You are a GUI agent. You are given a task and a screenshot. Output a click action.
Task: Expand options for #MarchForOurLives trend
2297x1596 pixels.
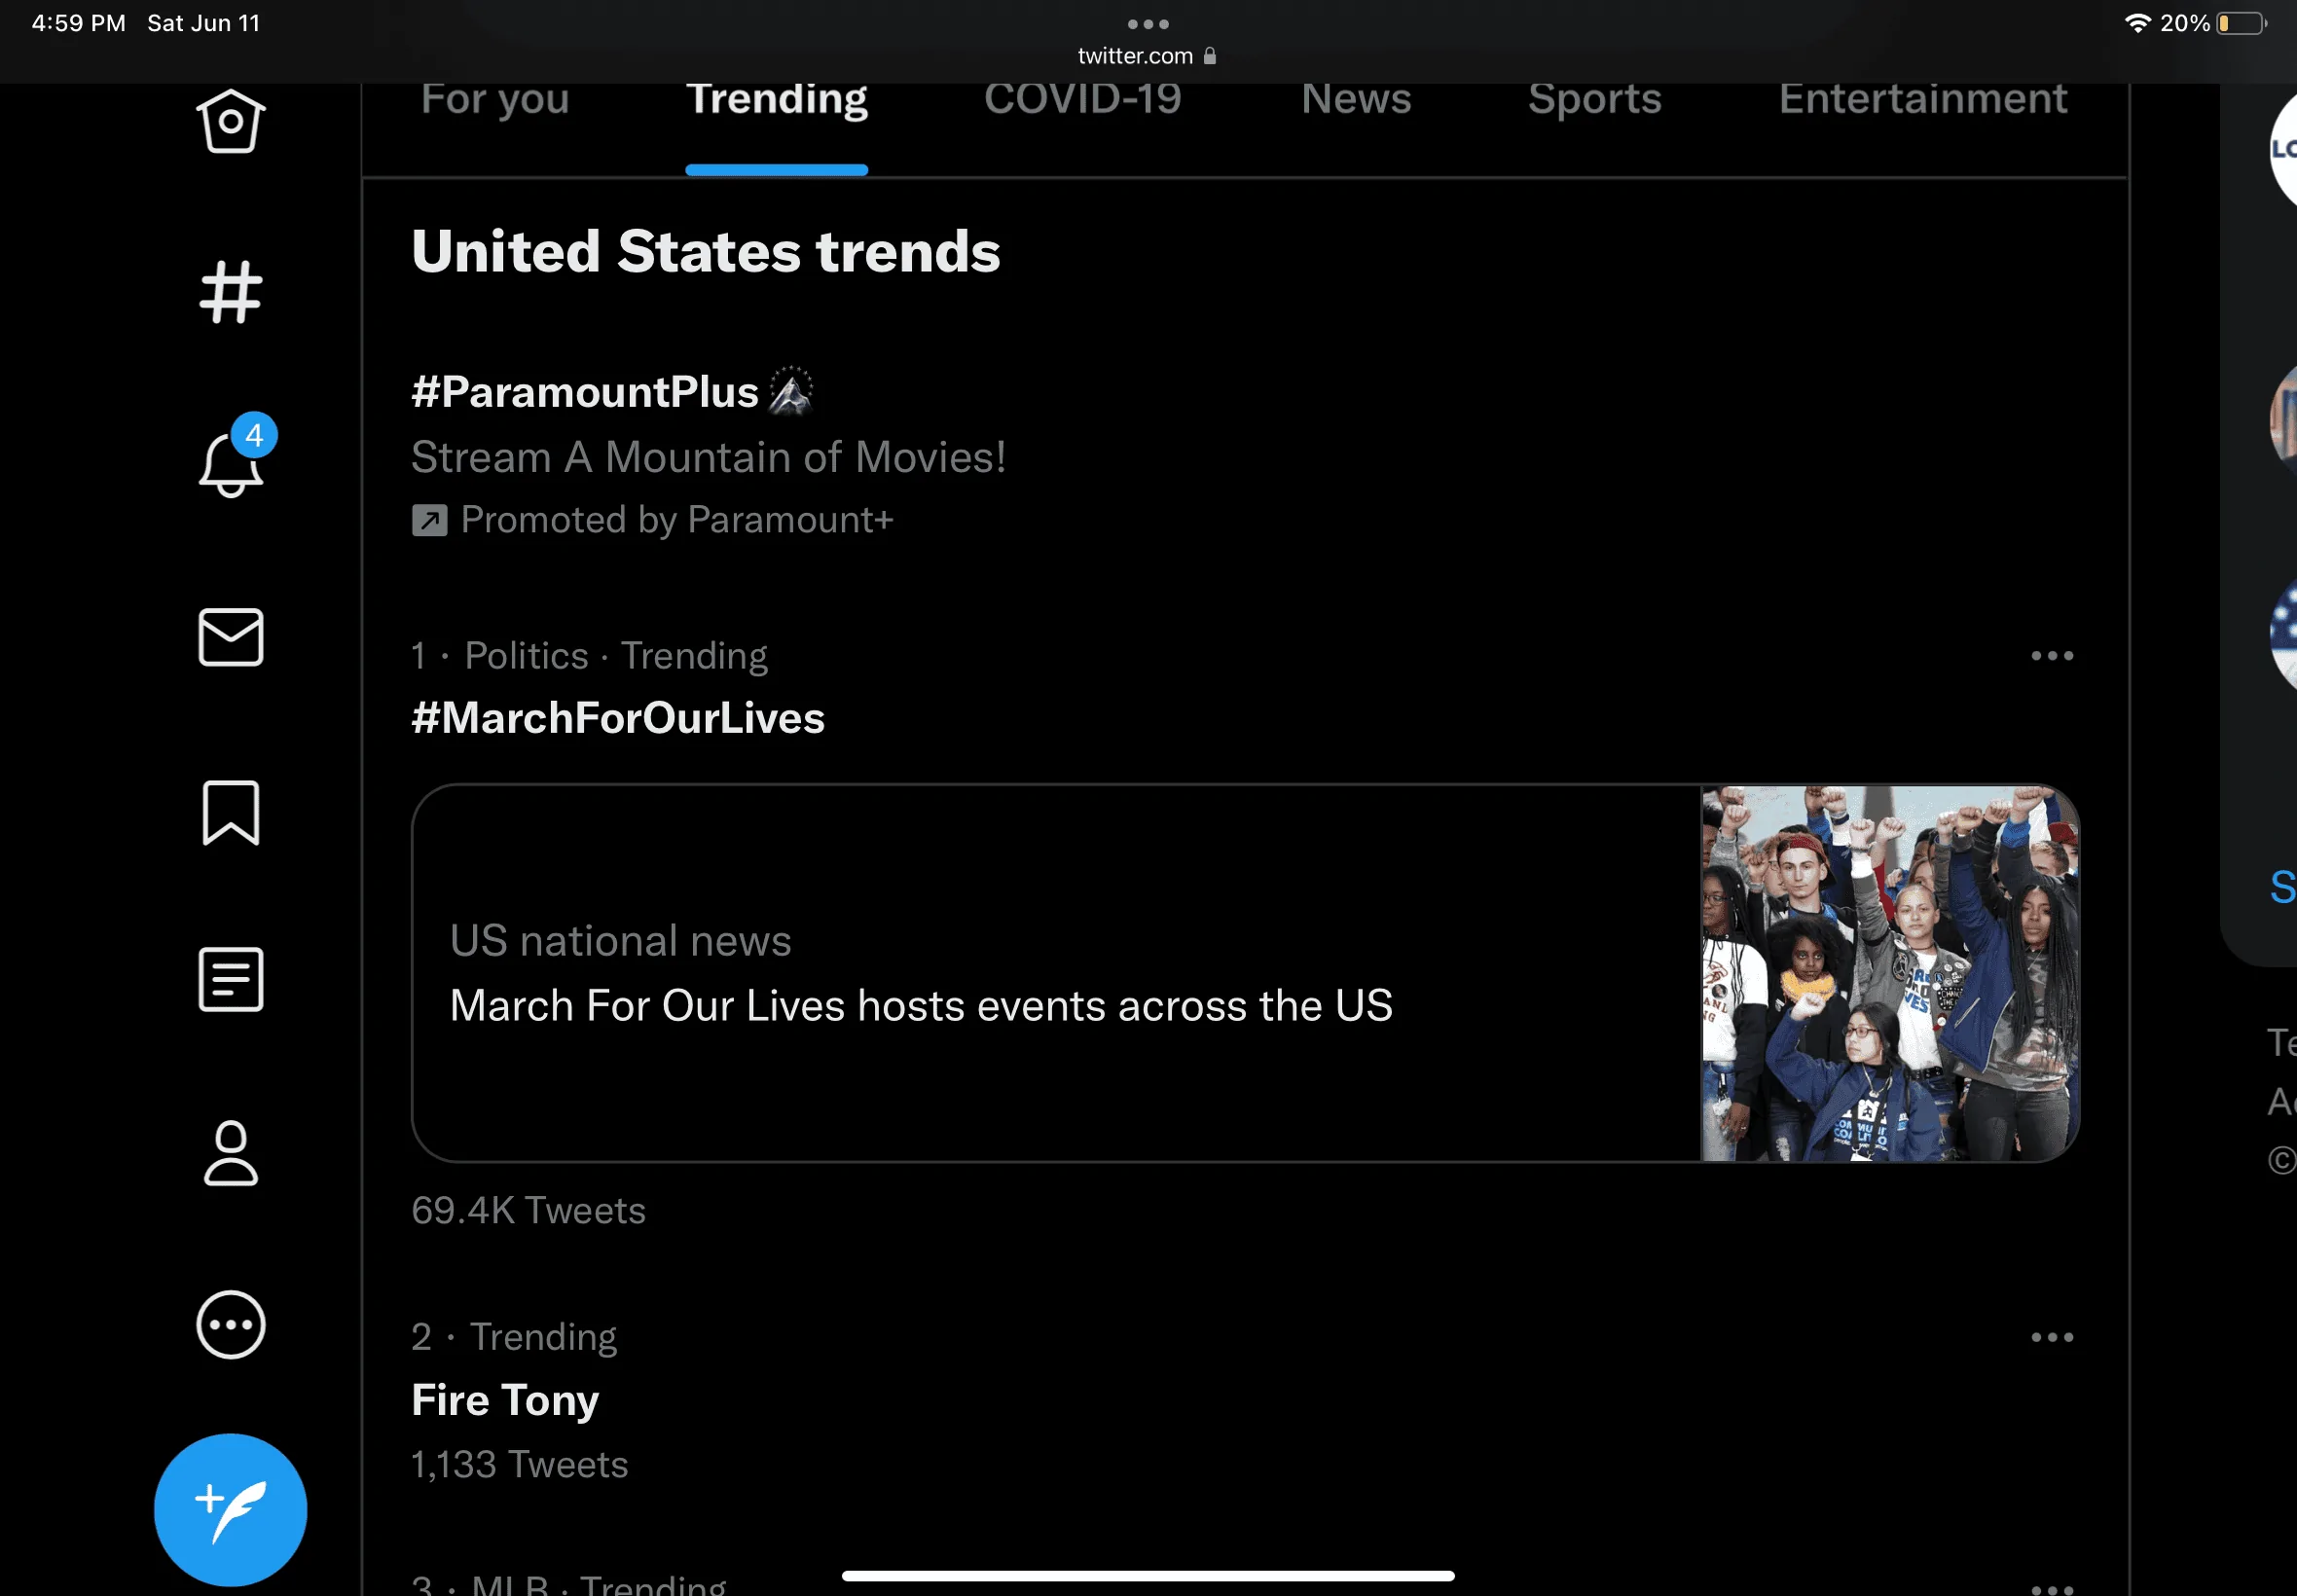click(x=2052, y=656)
